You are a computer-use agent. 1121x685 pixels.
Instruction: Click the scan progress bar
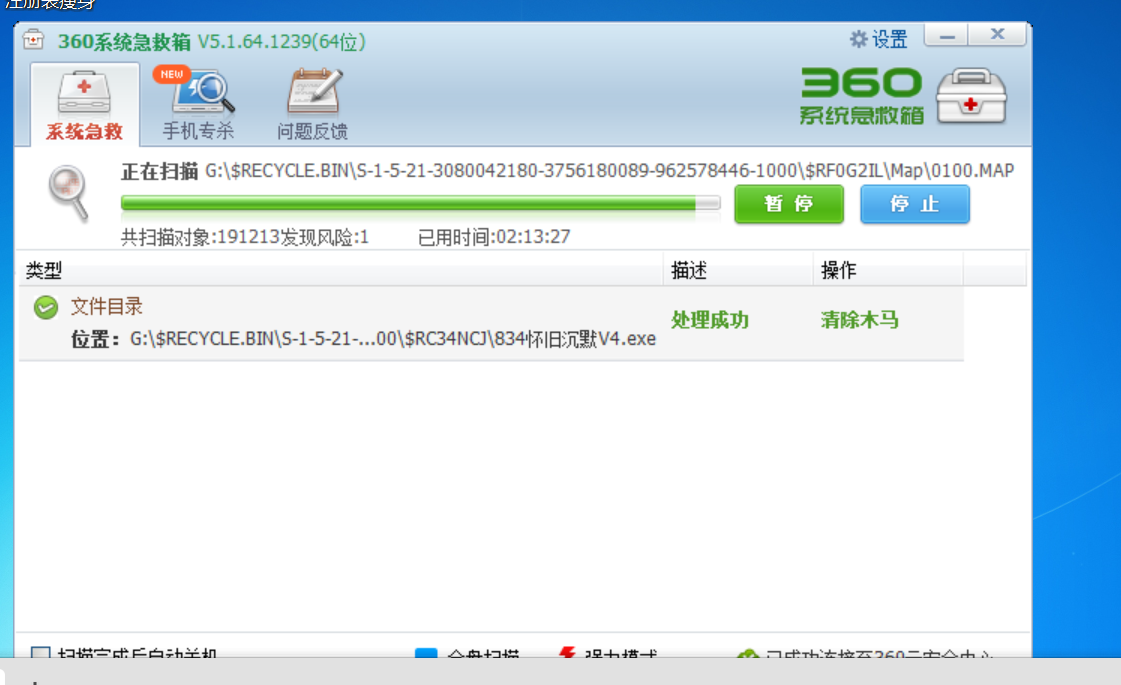point(420,204)
